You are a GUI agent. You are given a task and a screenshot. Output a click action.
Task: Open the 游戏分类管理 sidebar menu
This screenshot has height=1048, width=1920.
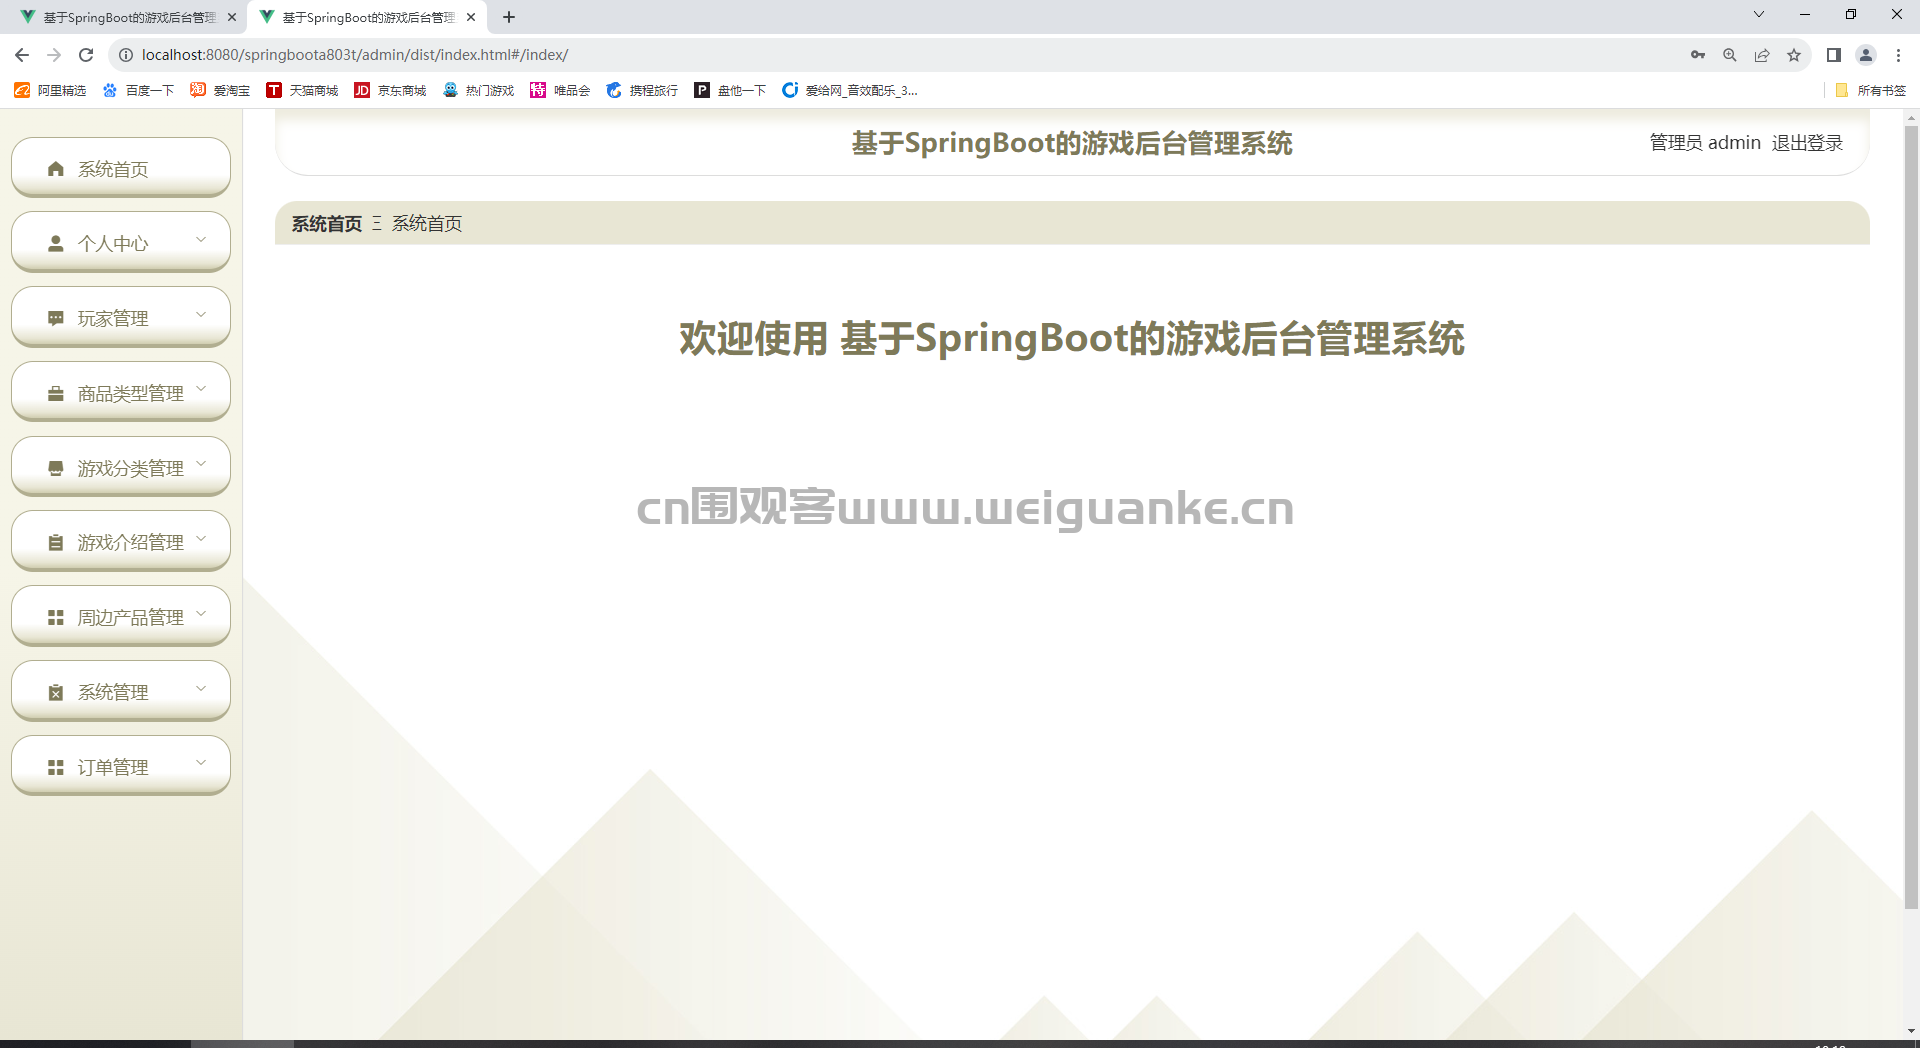tap(121, 467)
